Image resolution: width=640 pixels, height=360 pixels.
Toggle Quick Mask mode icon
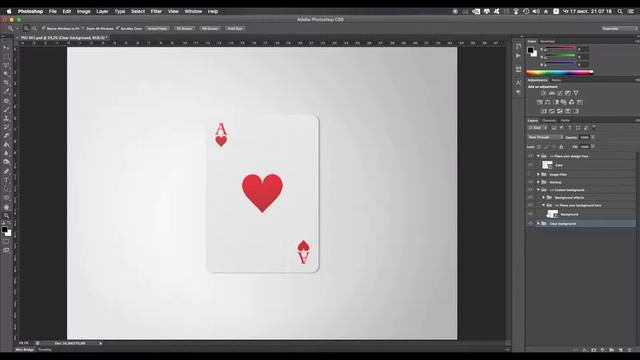pyautogui.click(x=6, y=242)
